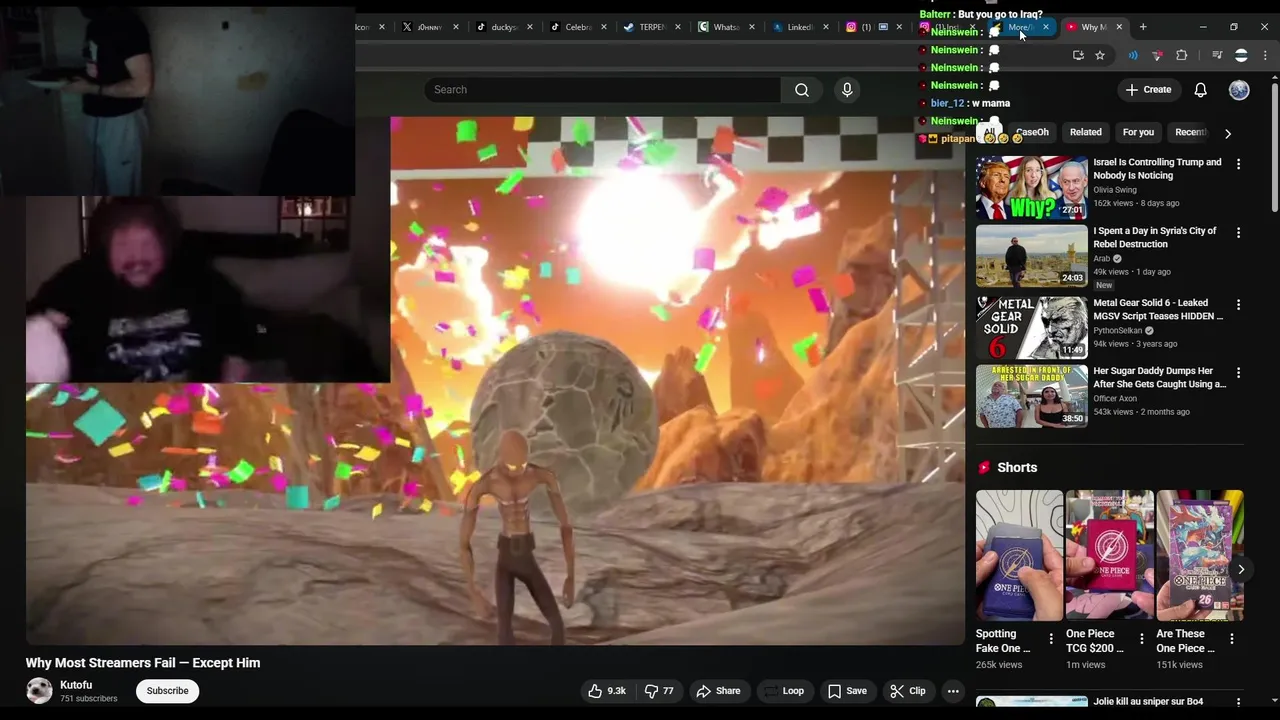Open options for Israel Is Controlling Trump video

[x=1238, y=164]
